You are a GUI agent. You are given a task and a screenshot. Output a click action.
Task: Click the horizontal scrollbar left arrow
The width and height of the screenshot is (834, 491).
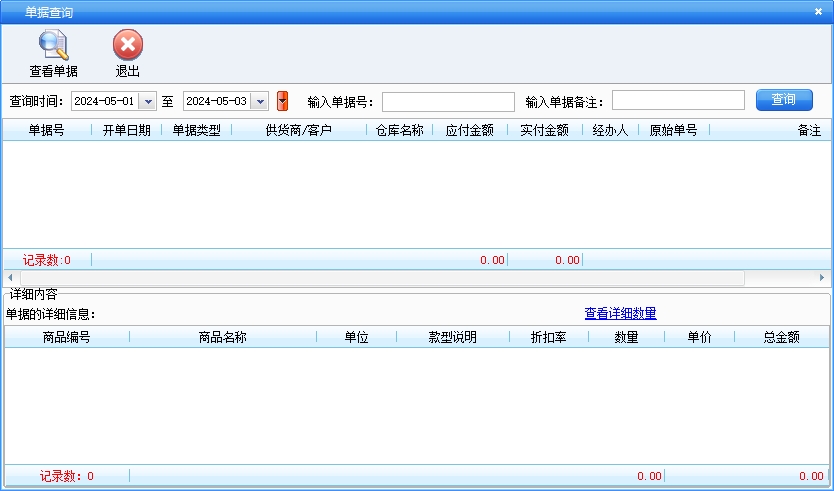pyautogui.click(x=9, y=277)
